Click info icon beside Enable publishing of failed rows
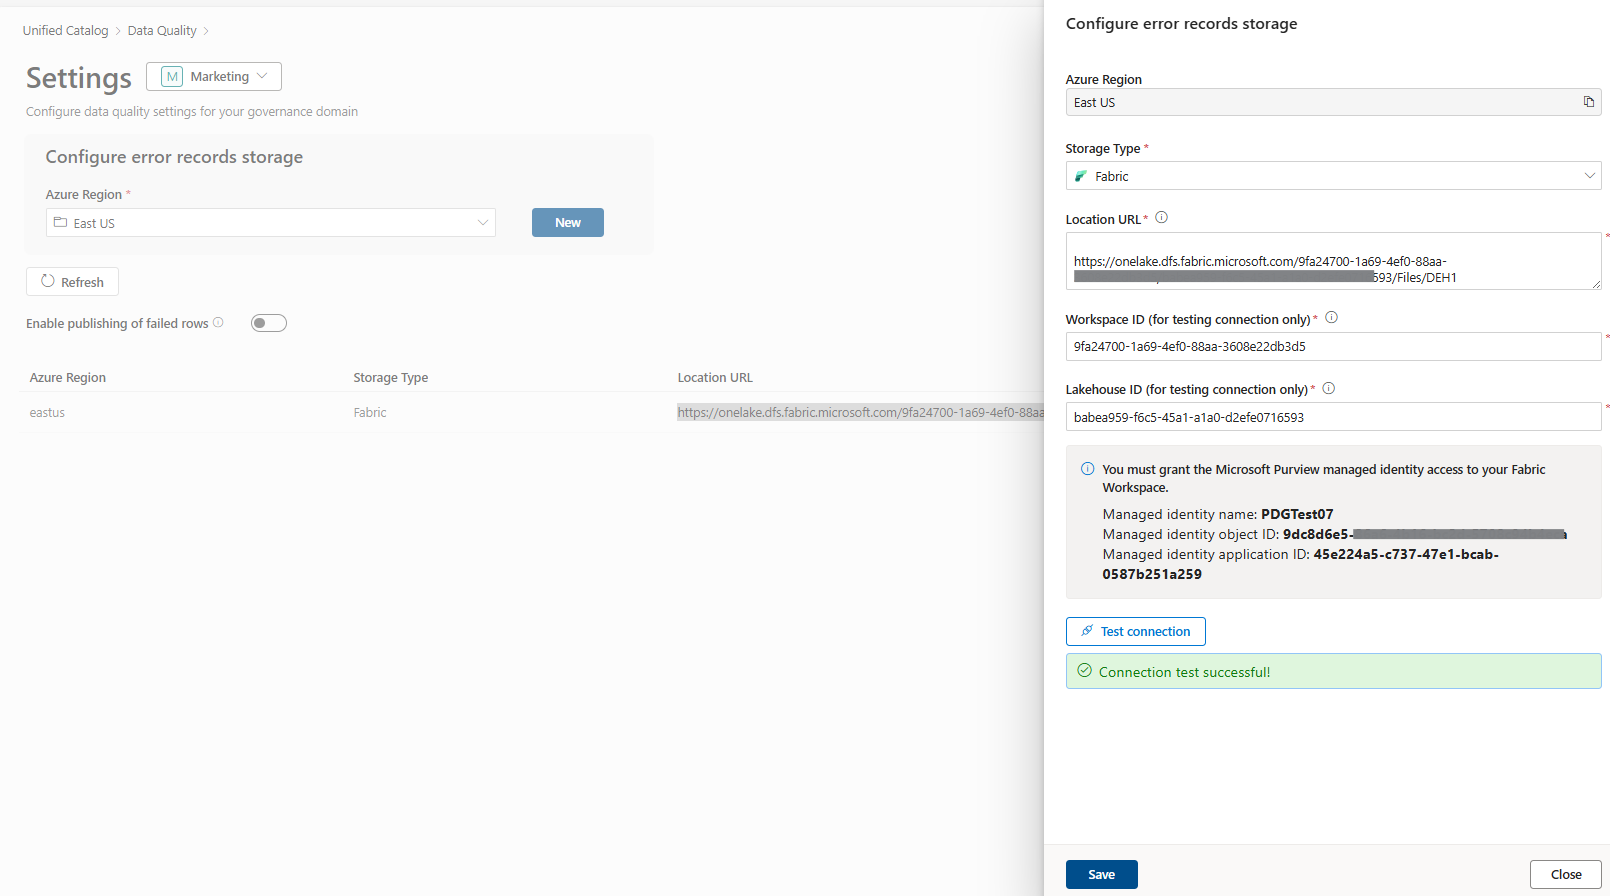1610x896 pixels. click(x=218, y=322)
